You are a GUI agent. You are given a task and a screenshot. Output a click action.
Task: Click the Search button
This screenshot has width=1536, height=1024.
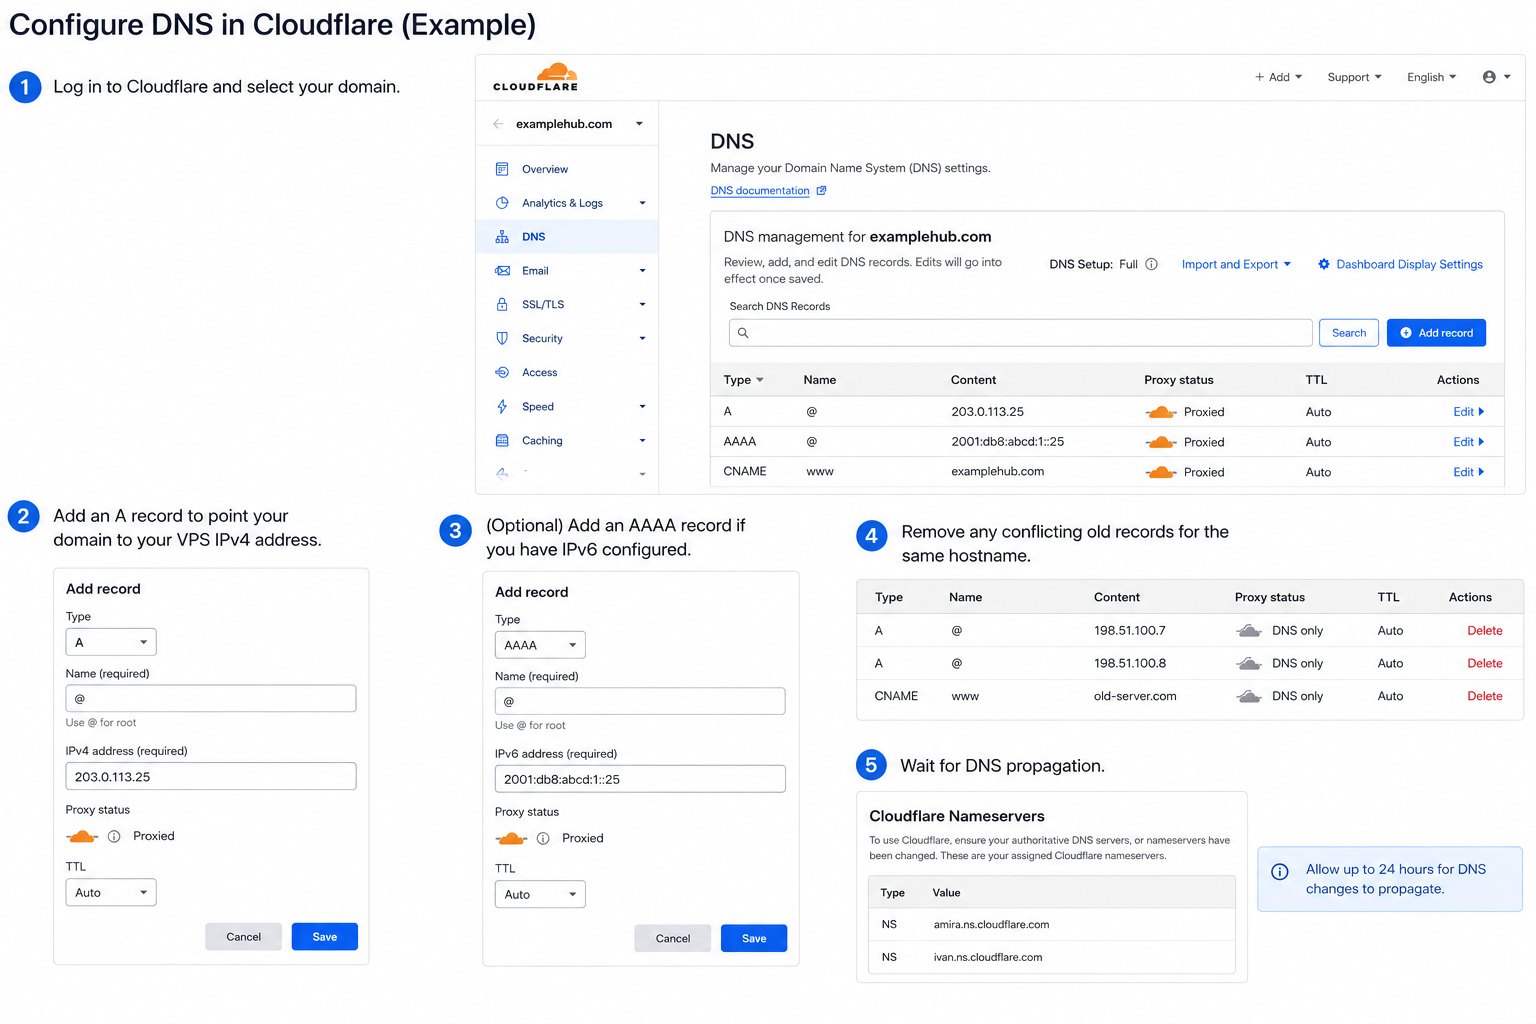pos(1349,333)
